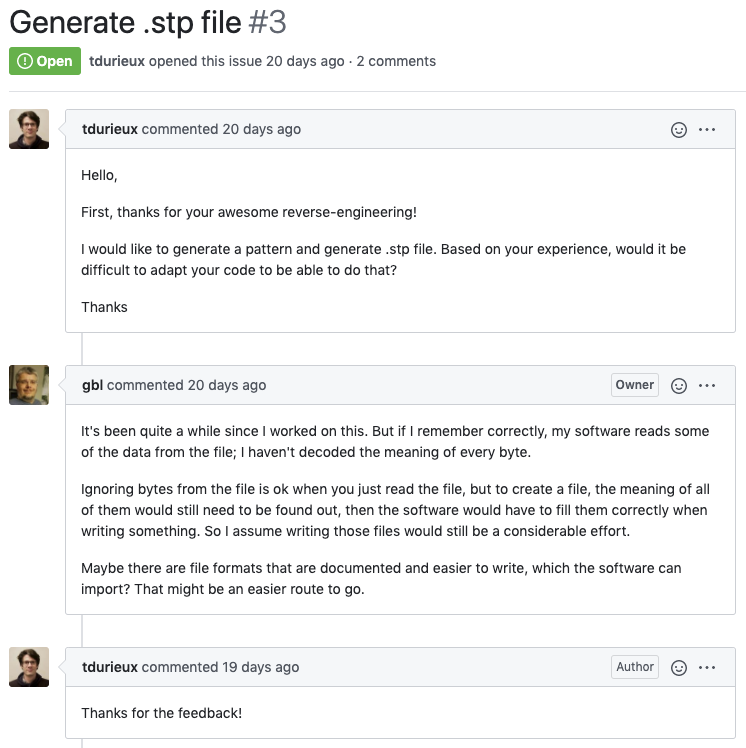
Task: Open gbl's profile picture
Action: [x=29, y=385]
